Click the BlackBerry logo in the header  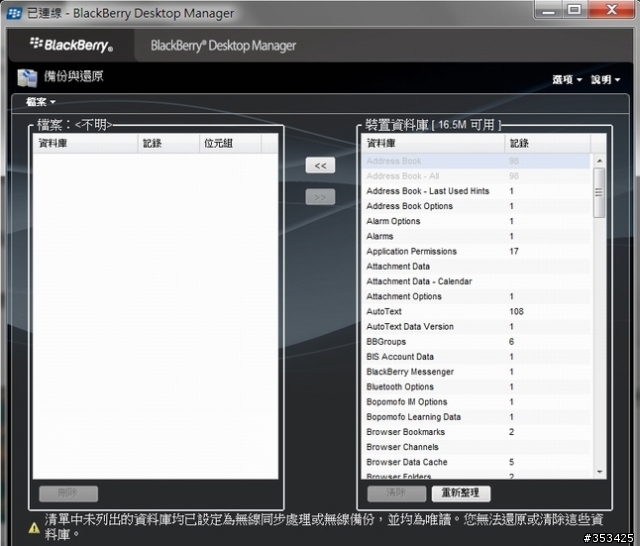click(71, 44)
